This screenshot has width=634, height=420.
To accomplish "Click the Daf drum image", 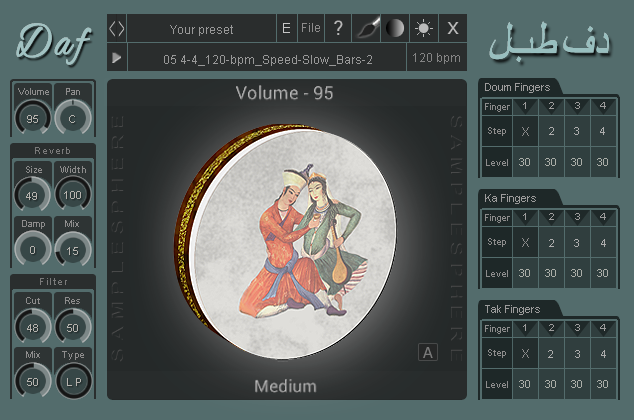I will click(x=286, y=242).
